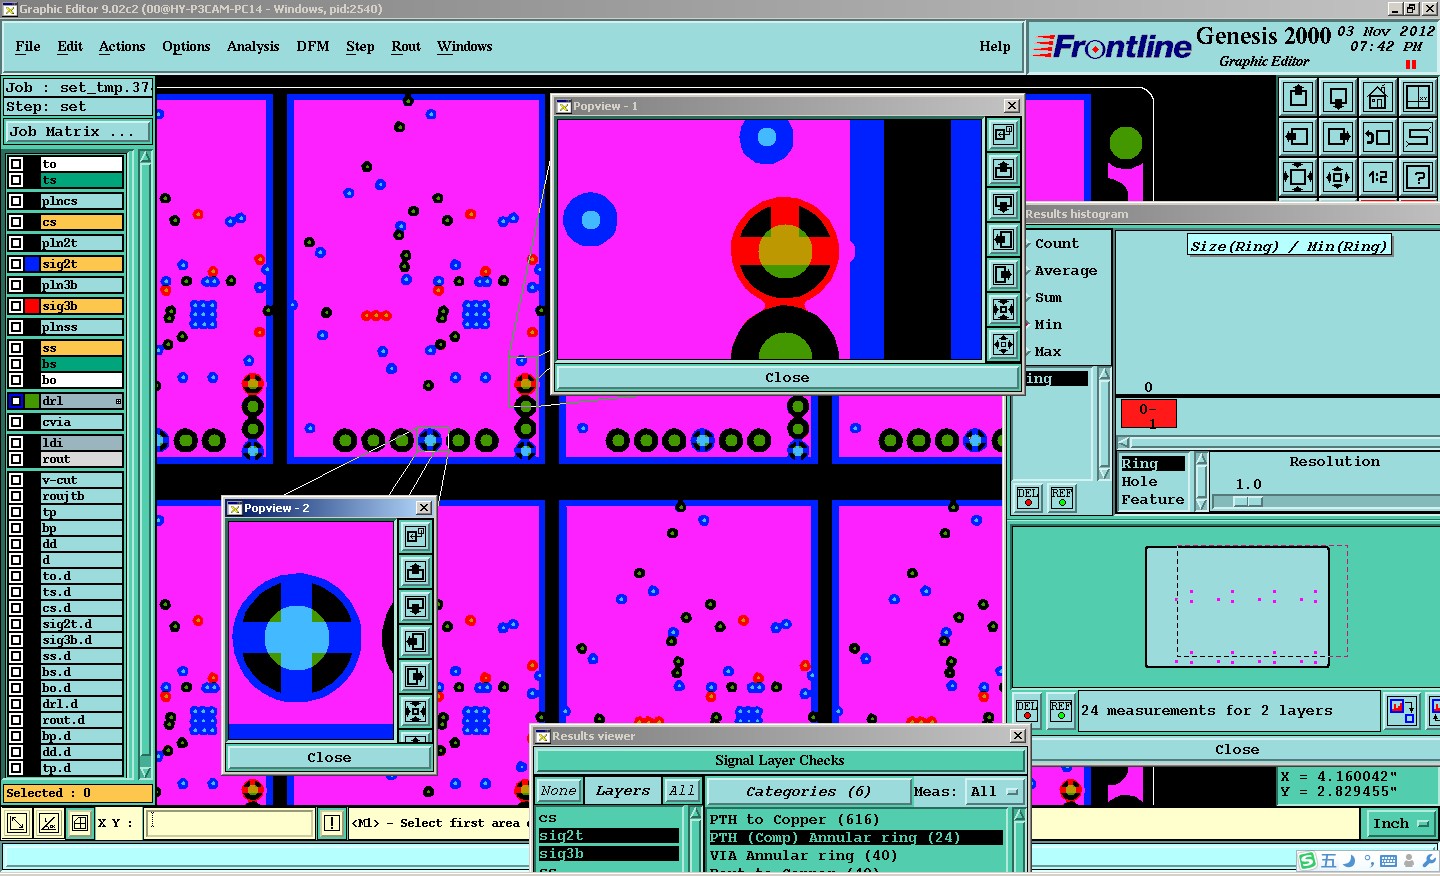
Task: Select layer sig3b in Results viewer list
Action: pyautogui.click(x=608, y=854)
